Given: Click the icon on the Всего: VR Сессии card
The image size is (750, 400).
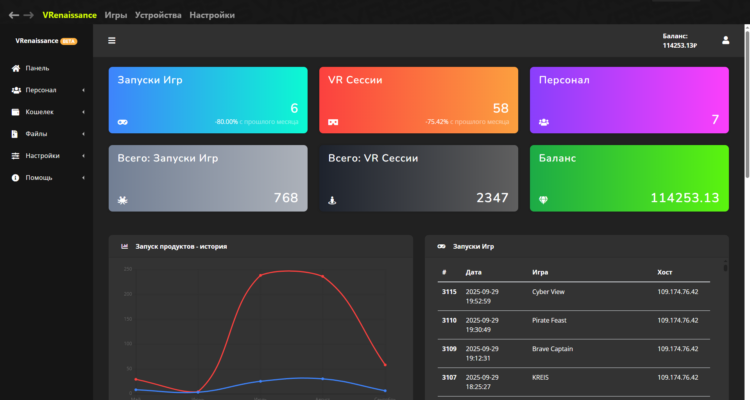Looking at the screenshot, I should tap(332, 200).
